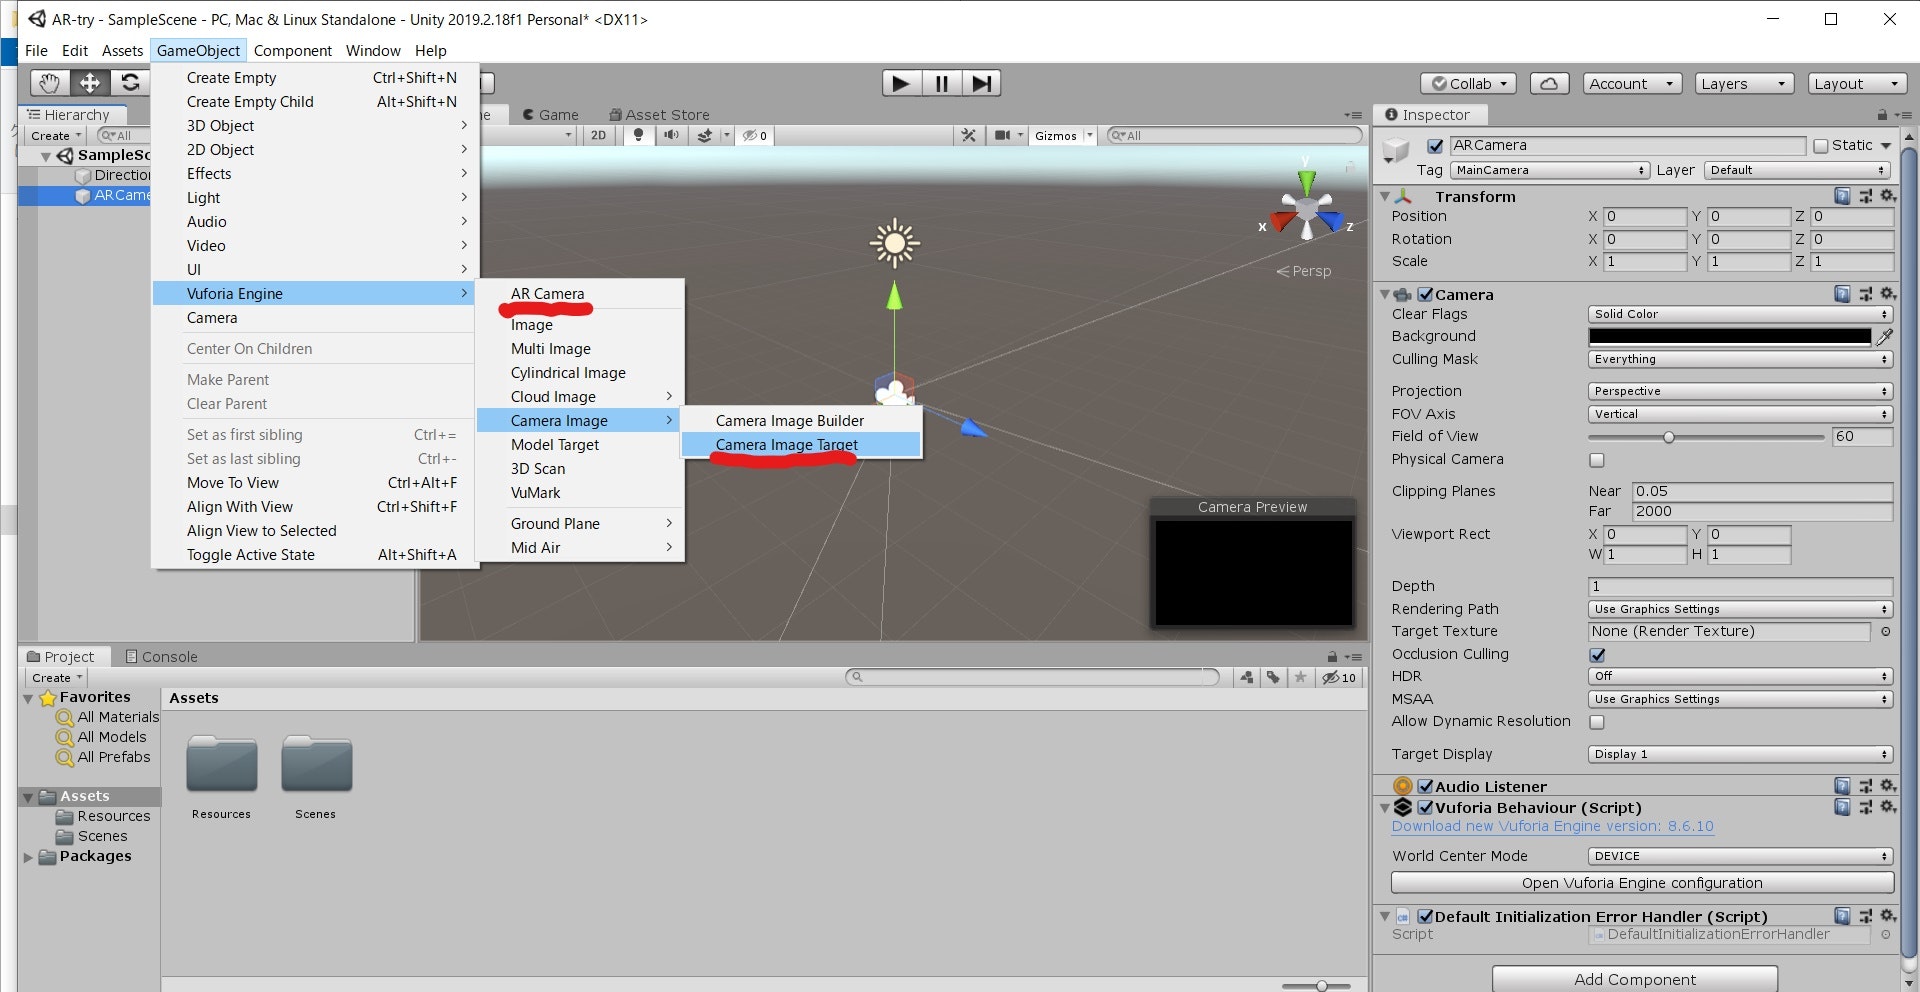Select the Rotate tool in toolbar
This screenshot has width=1920, height=992.
click(130, 83)
